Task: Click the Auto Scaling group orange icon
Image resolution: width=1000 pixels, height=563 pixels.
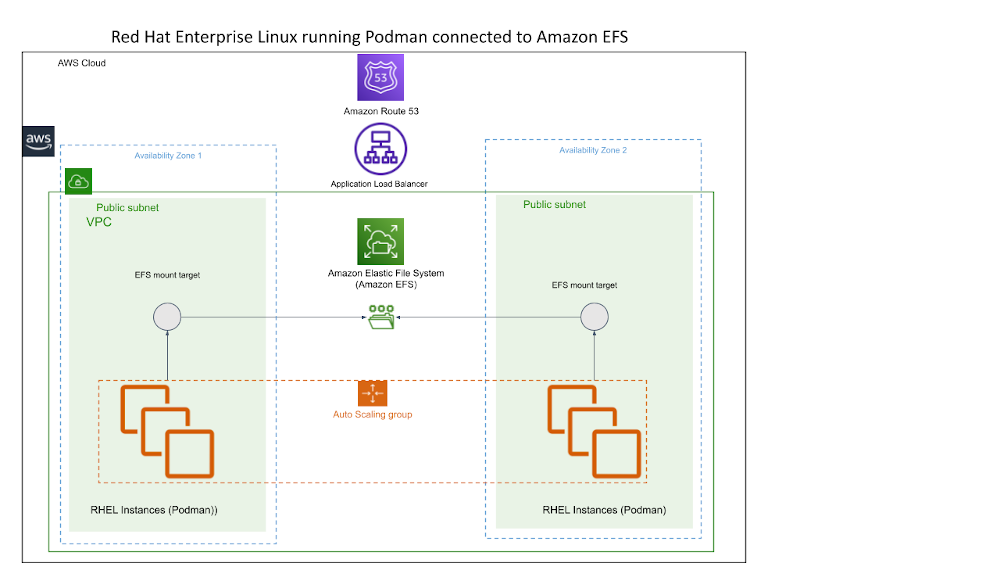Action: coord(372,393)
